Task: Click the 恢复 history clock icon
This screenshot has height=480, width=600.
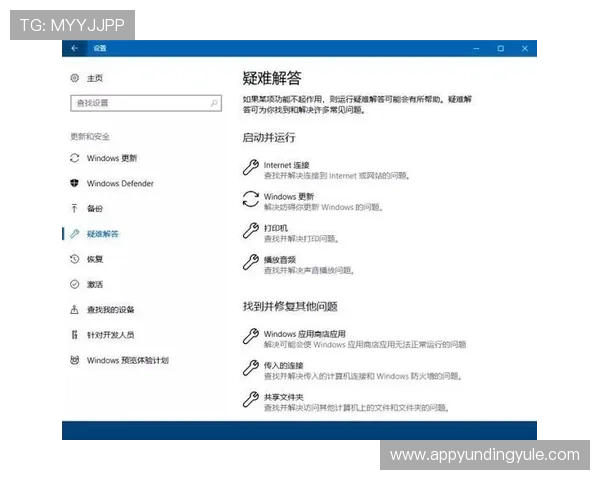Action: pos(75,259)
